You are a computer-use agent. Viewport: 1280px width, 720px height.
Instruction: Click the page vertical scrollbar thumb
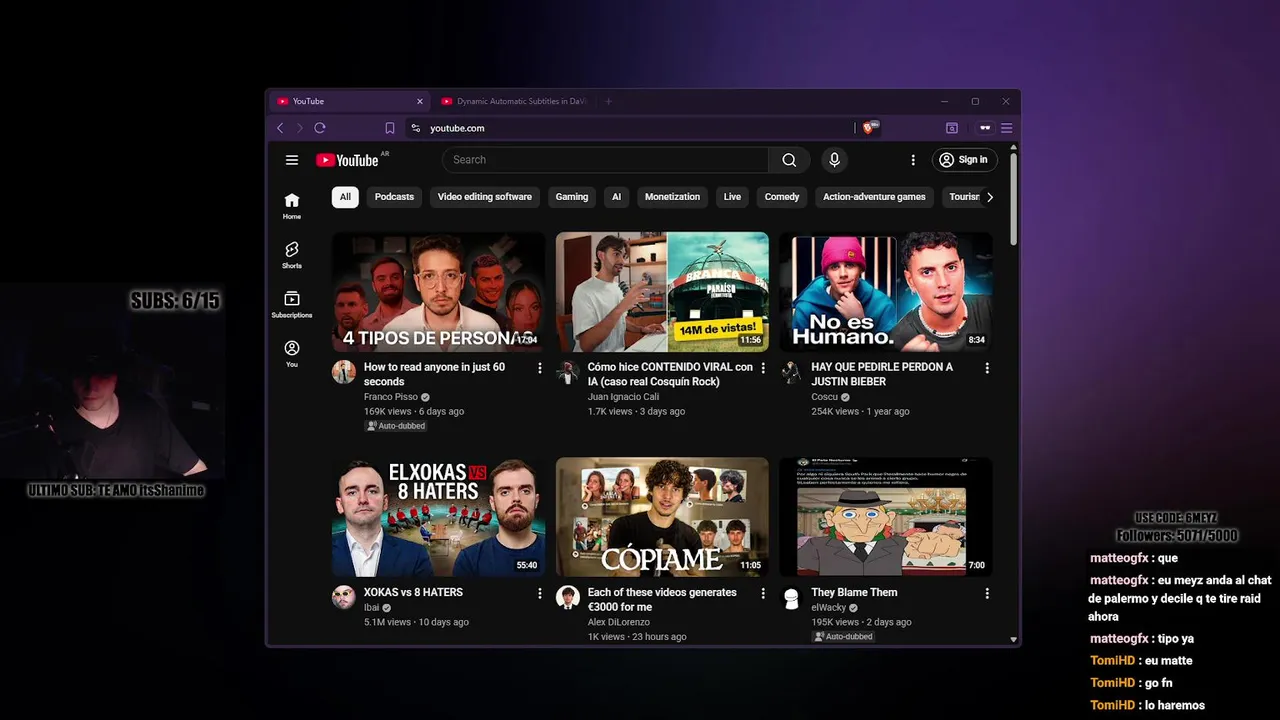coord(1013,198)
